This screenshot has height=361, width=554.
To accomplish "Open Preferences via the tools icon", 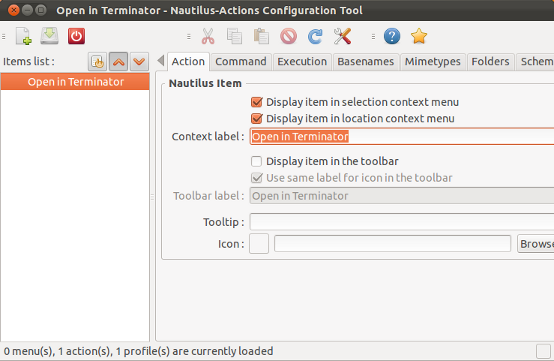I will coord(342,36).
